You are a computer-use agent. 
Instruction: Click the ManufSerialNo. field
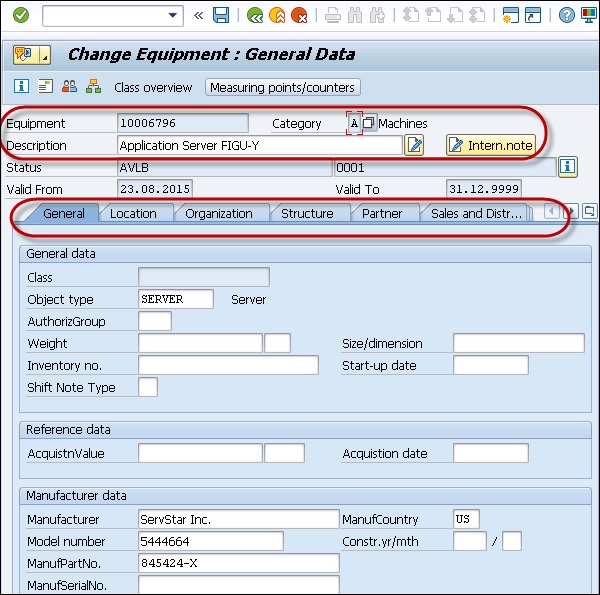click(239, 585)
